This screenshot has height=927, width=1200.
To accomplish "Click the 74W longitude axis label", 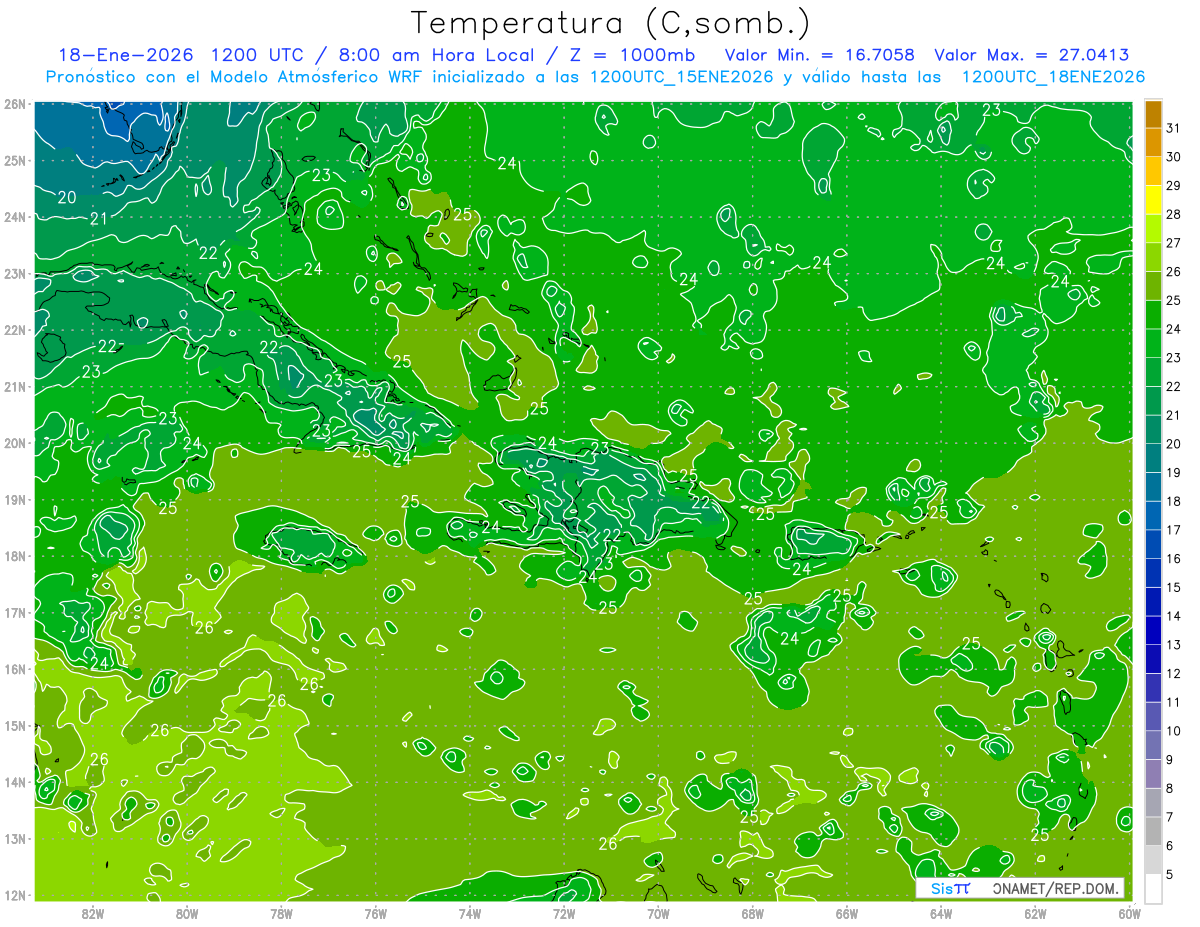I will coord(470,912).
